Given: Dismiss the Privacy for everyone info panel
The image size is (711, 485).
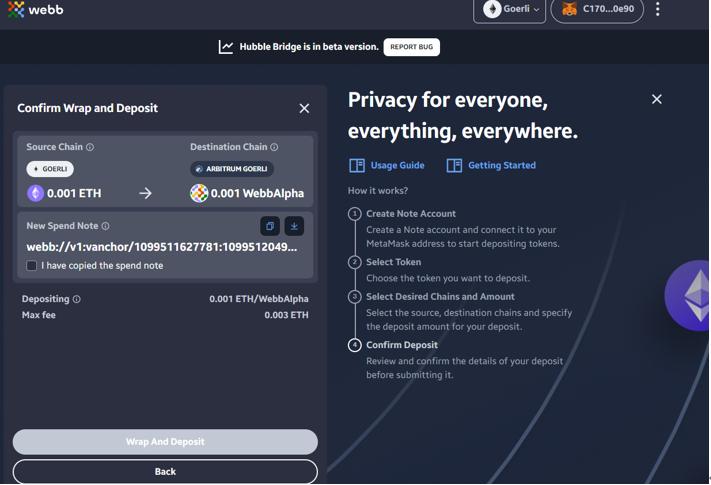Looking at the screenshot, I should pos(656,99).
